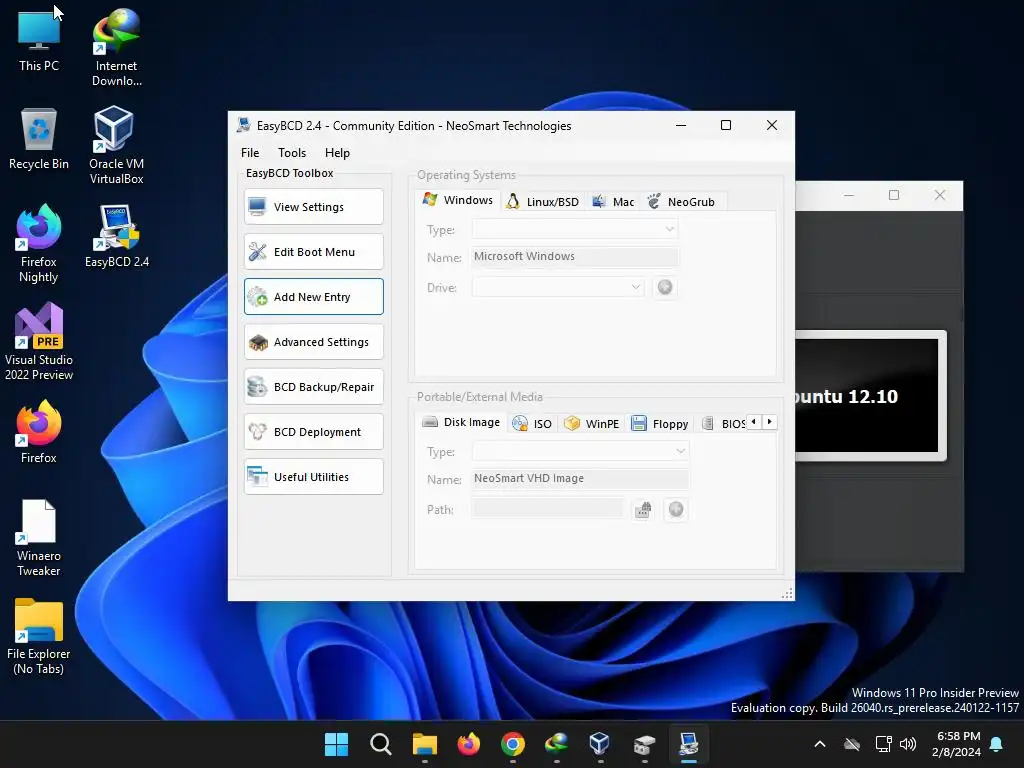Click the EasyBCD title bar app icon
1024x768 pixels.
(244, 125)
